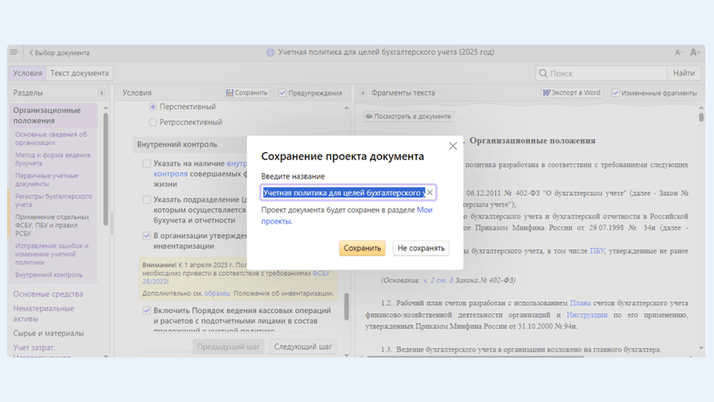Close the save project dialog with X
The width and height of the screenshot is (714, 402).
[x=452, y=146]
